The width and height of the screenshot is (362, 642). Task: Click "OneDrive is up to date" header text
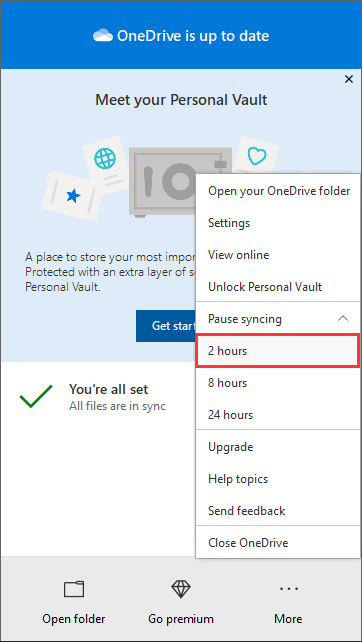coord(193,36)
